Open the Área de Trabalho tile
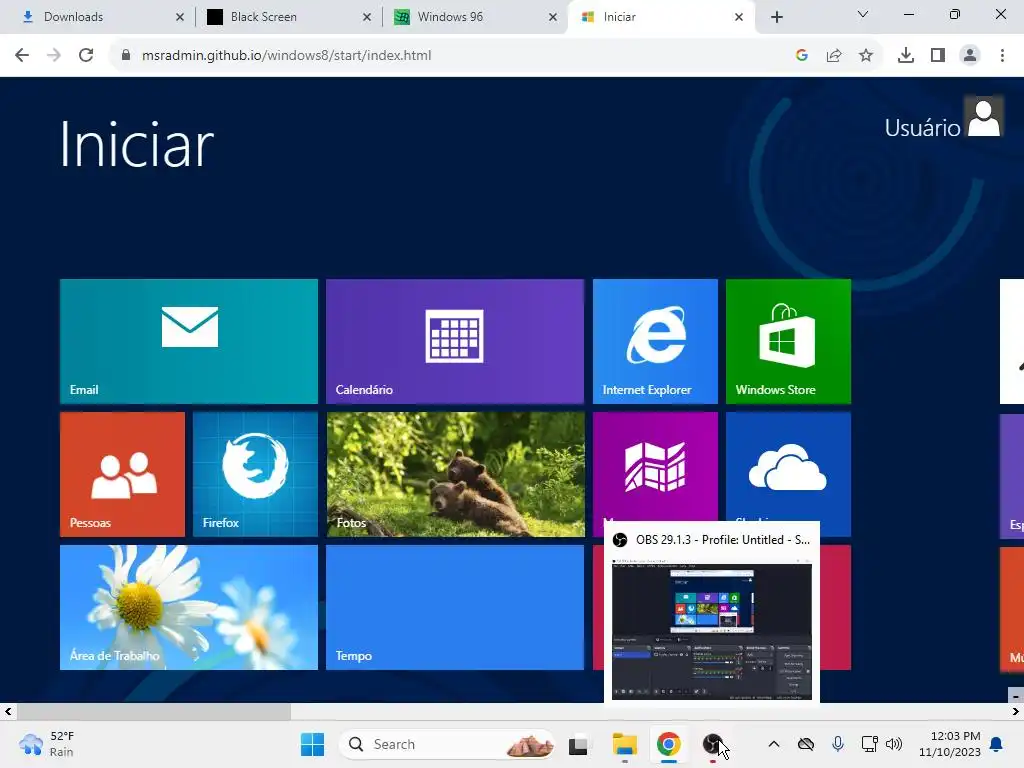 click(189, 607)
